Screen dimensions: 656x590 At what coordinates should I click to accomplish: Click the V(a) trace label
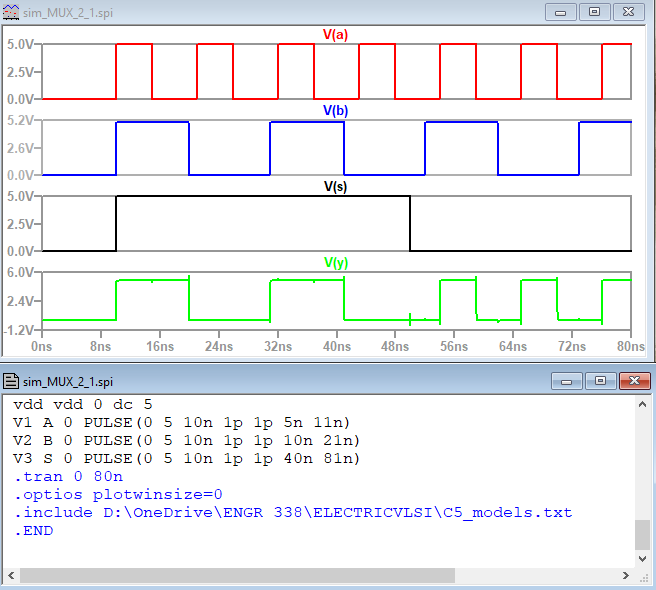(335, 34)
